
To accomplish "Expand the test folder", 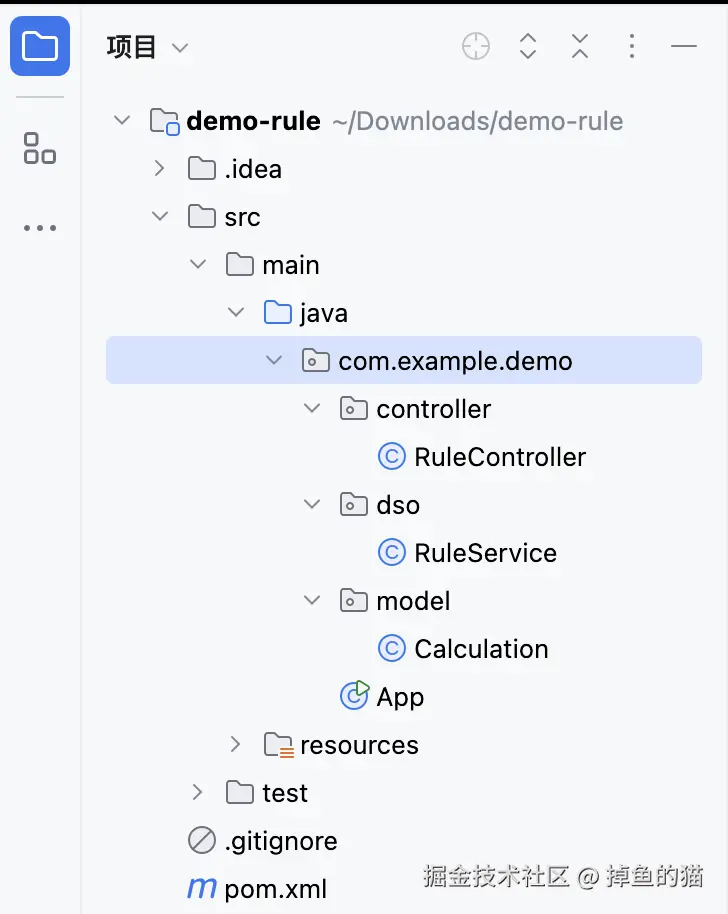I will click(x=197, y=793).
